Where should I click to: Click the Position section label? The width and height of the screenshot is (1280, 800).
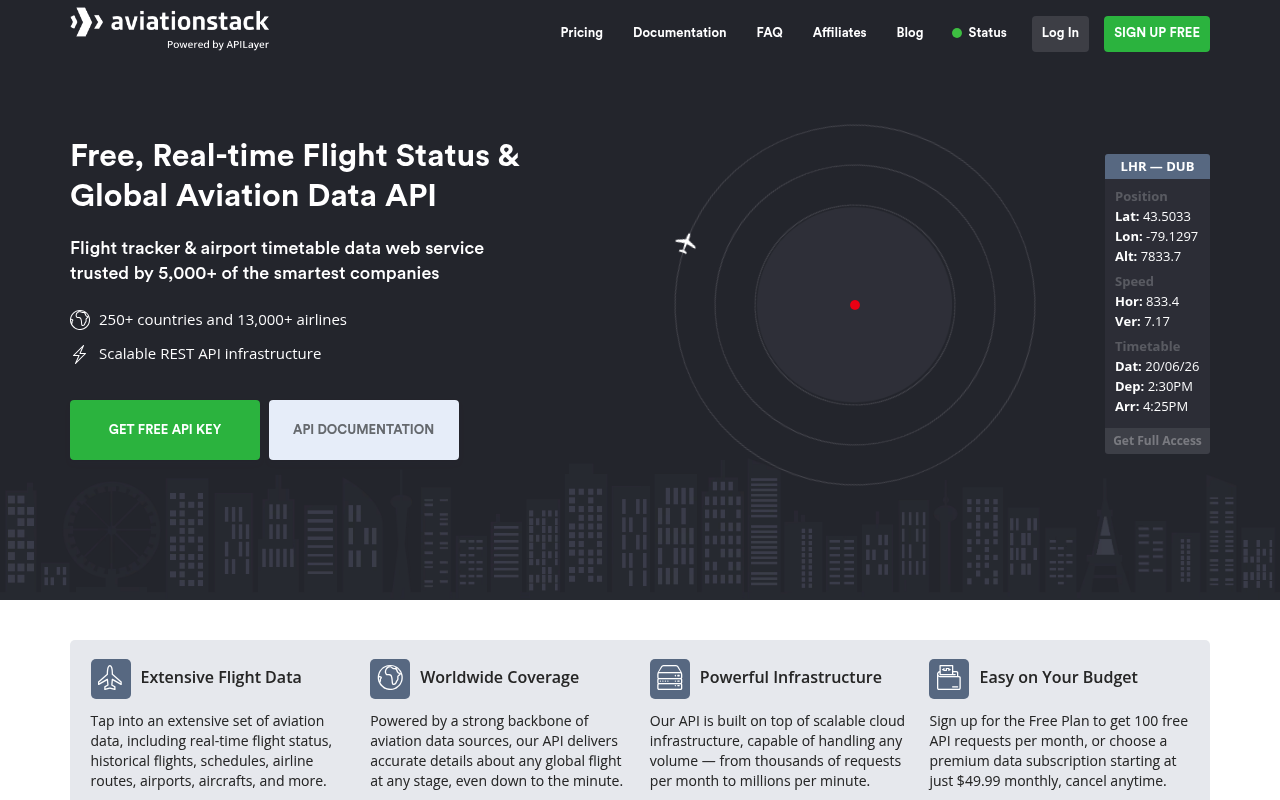tap(1141, 196)
